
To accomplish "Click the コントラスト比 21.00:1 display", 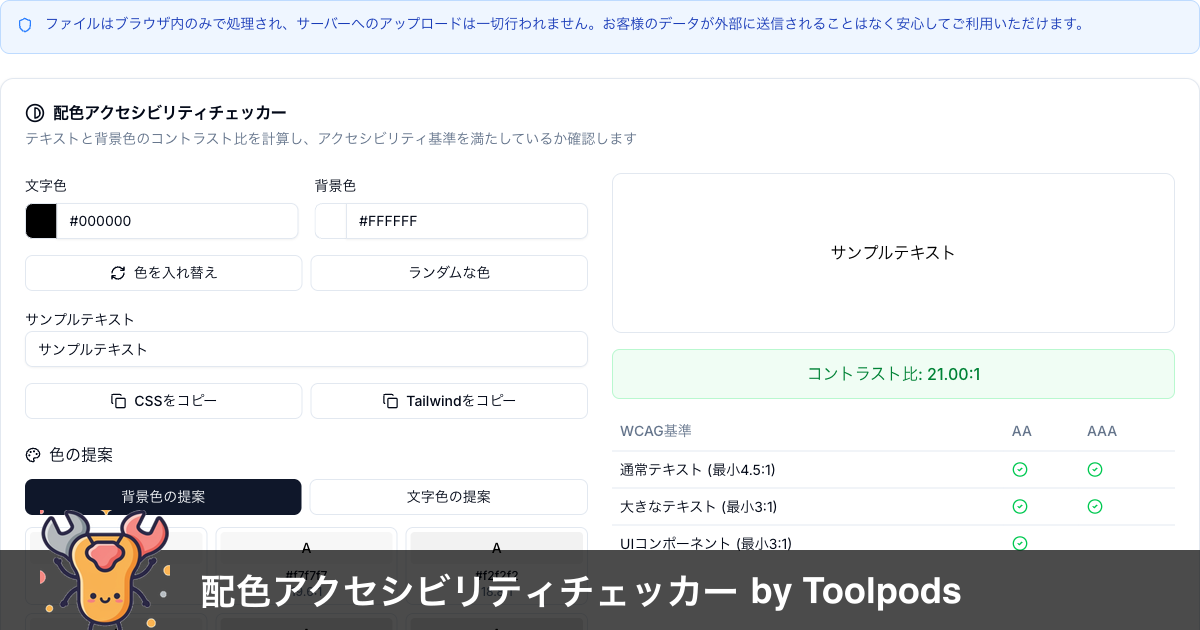I will click(x=893, y=373).
